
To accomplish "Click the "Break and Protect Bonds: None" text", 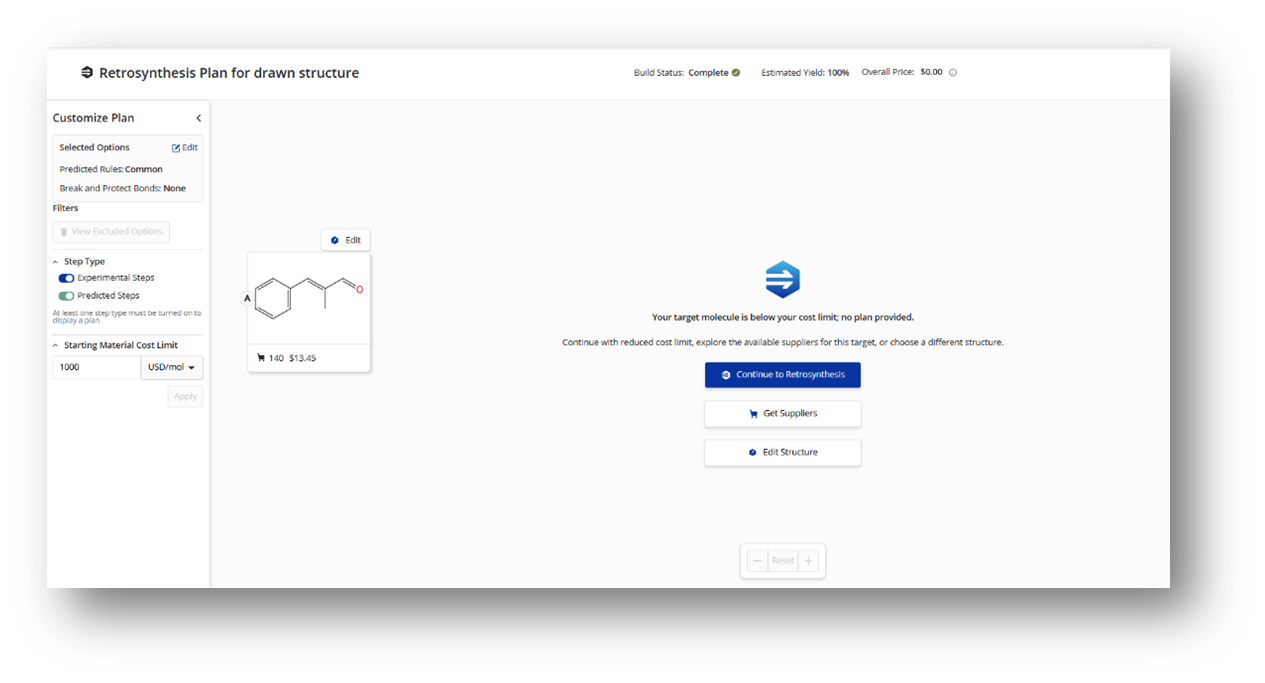I will [x=122, y=188].
